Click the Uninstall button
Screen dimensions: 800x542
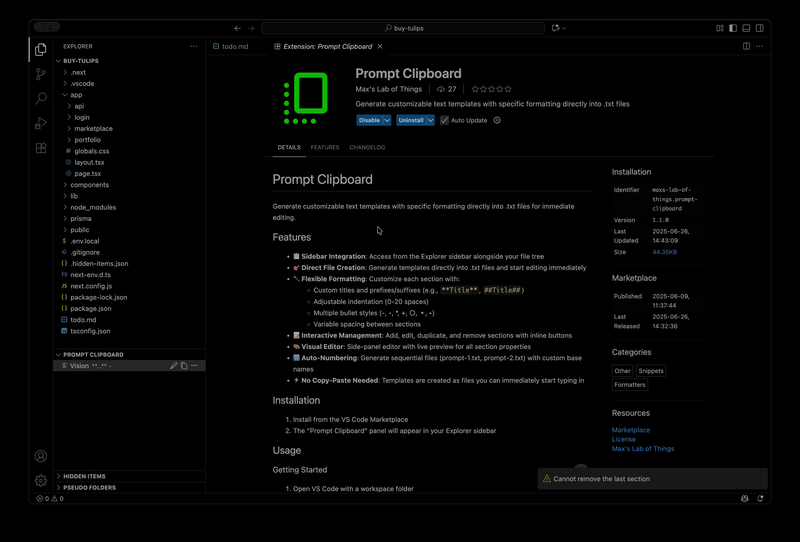(x=411, y=120)
